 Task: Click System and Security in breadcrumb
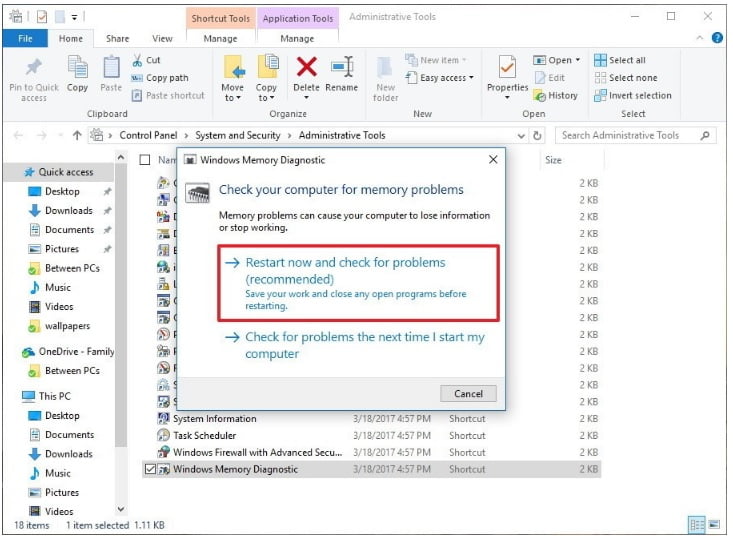click(x=237, y=136)
